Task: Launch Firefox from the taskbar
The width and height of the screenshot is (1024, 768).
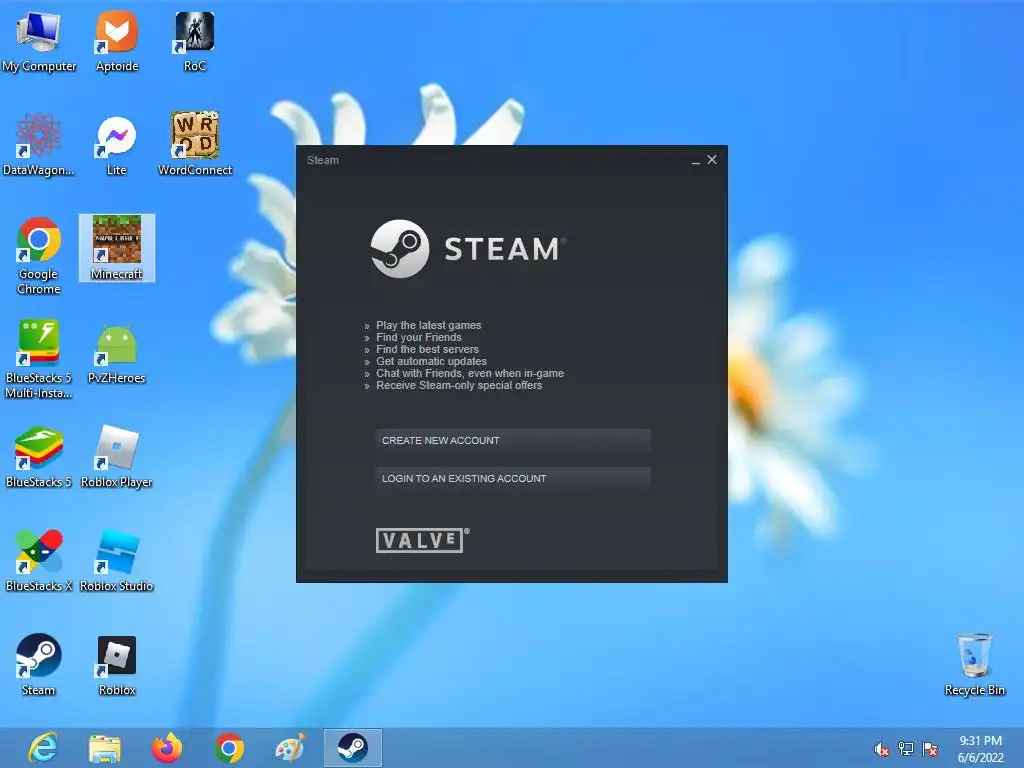Action: pos(167,748)
